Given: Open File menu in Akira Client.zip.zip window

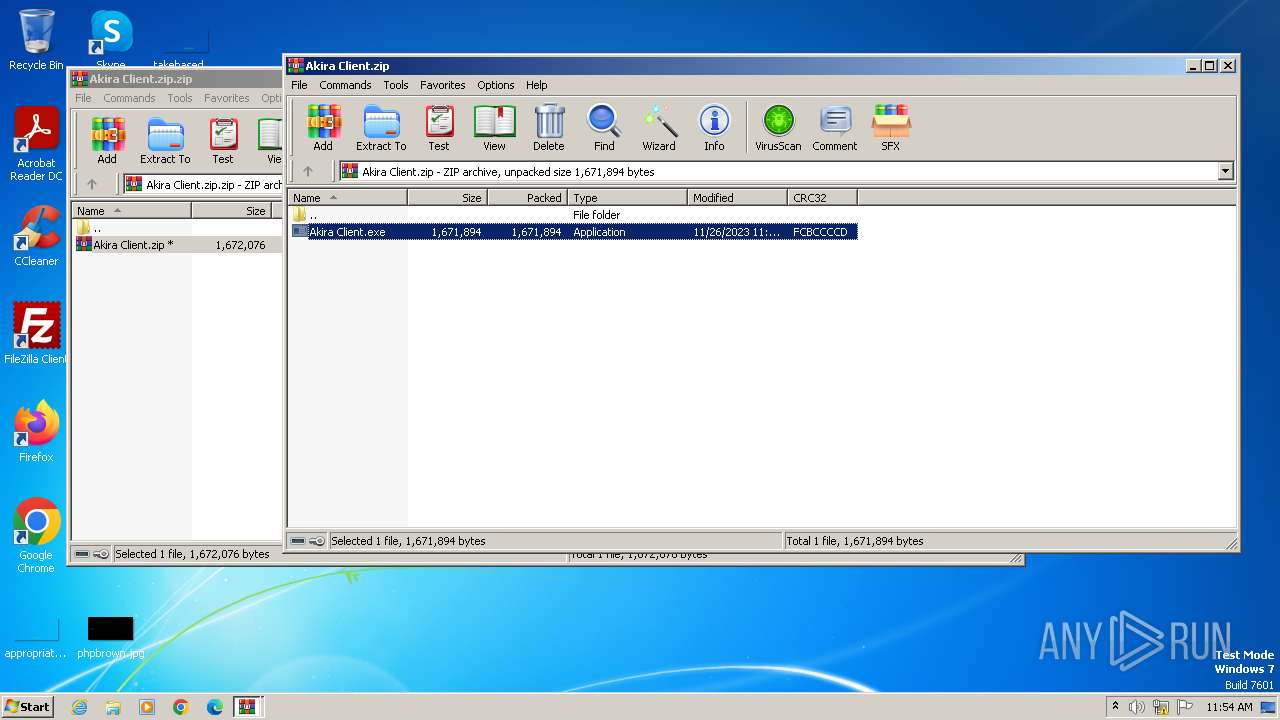Looking at the screenshot, I should click(x=83, y=98).
